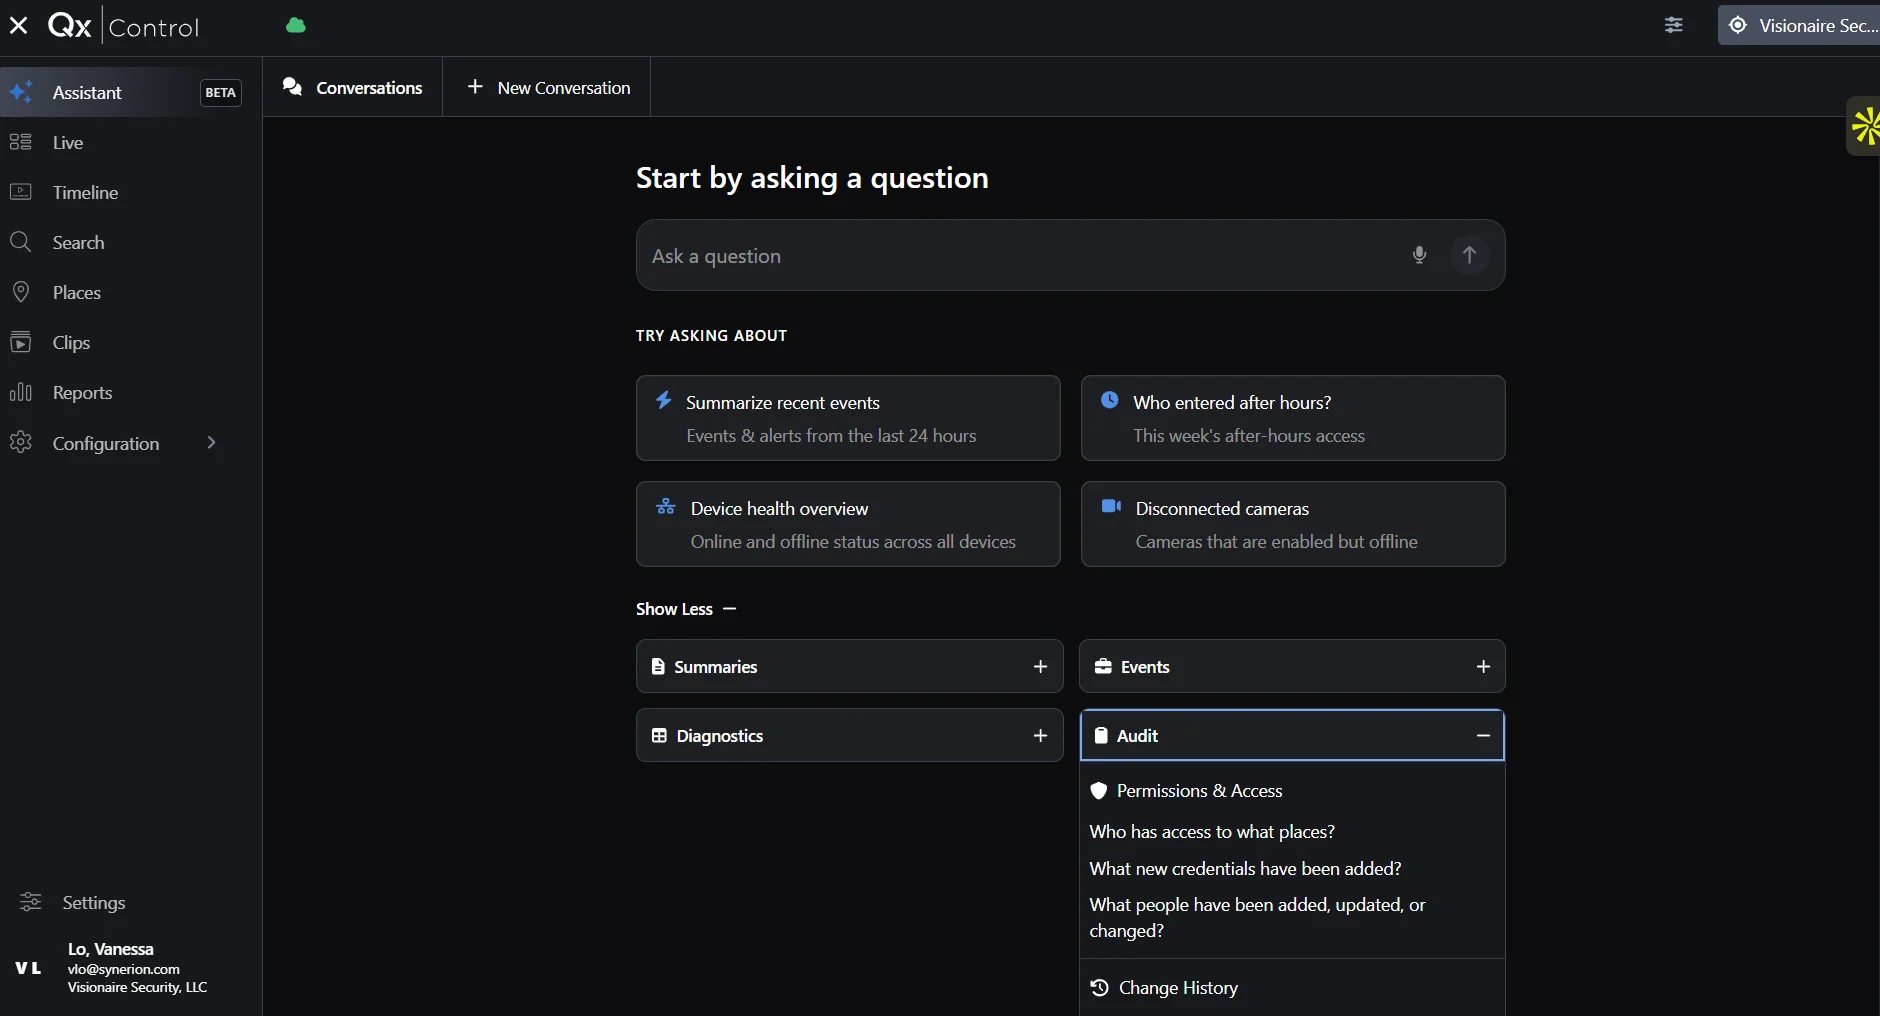Screen dimensions: 1880x1016
Task: Open Settings at sidebar bottom
Action: tap(93, 902)
